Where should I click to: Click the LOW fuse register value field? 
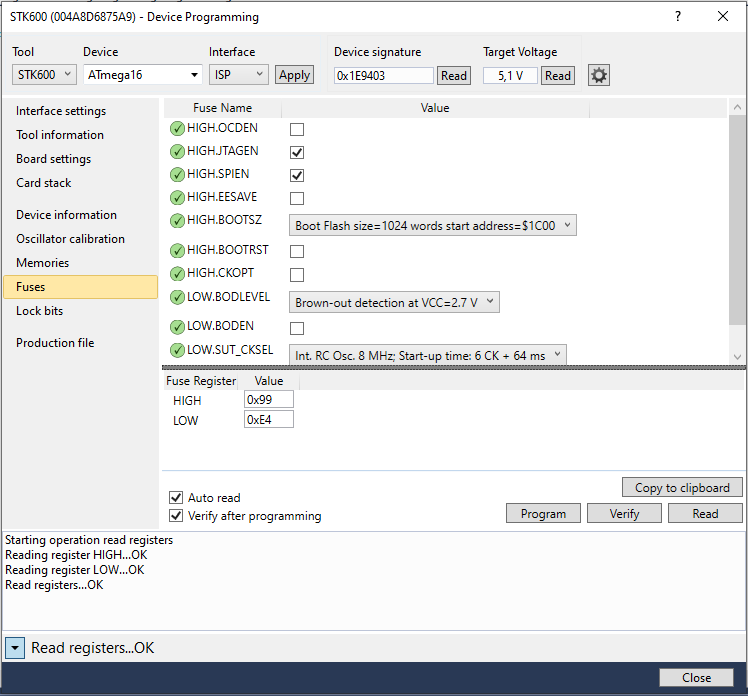(269, 420)
